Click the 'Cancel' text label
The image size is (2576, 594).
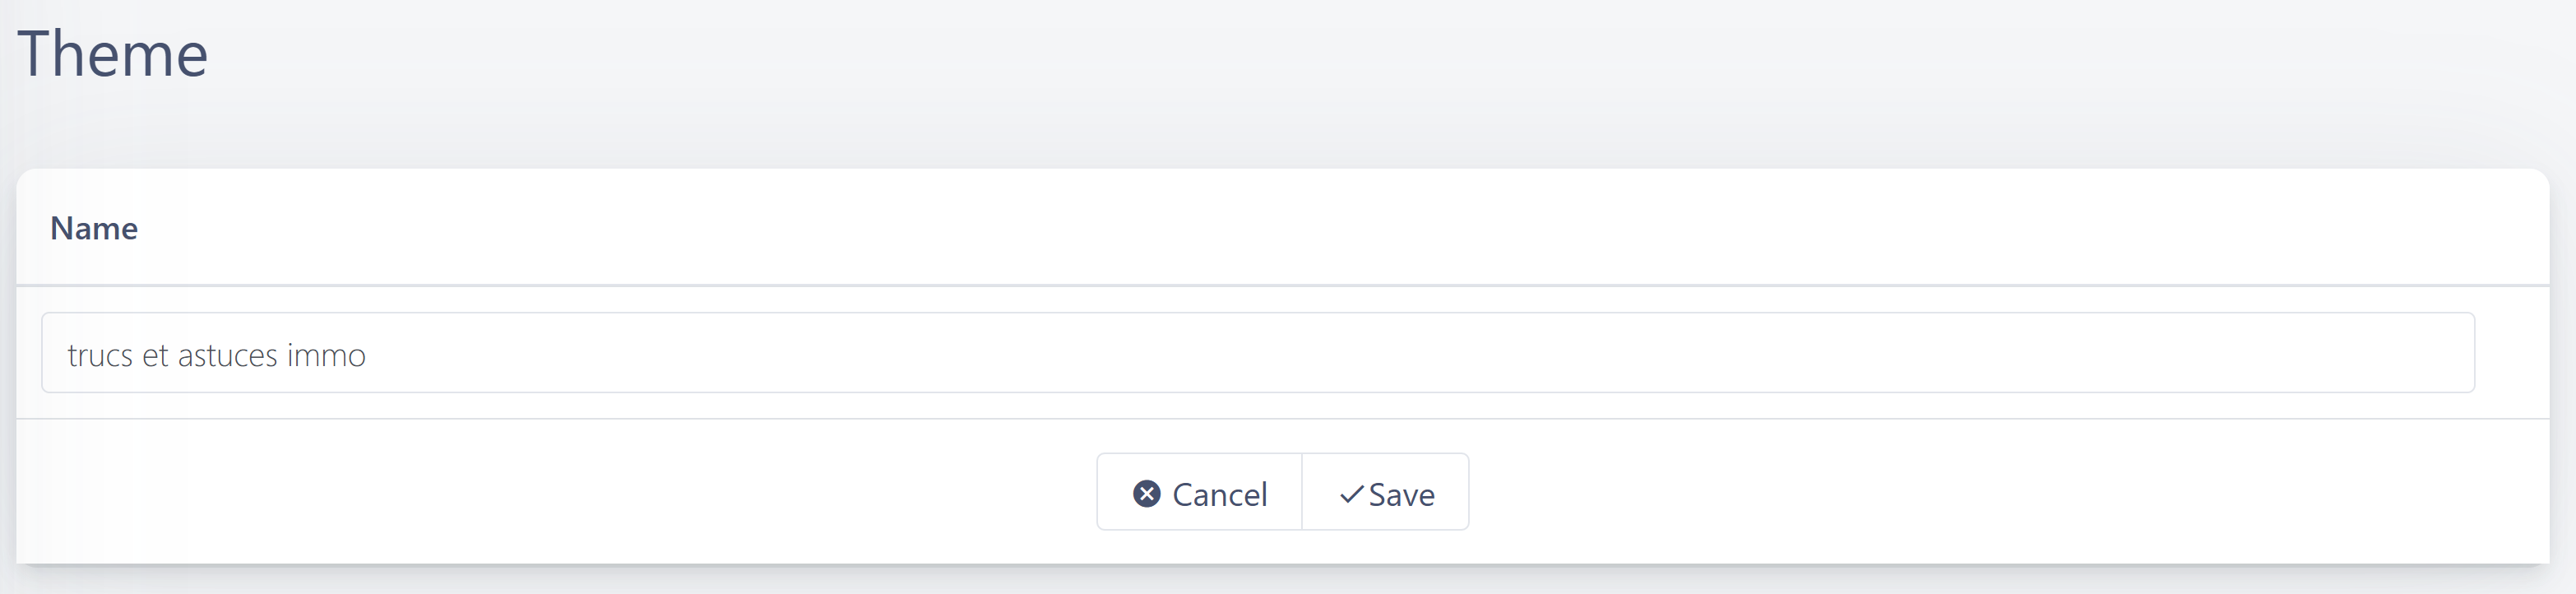click(1220, 494)
